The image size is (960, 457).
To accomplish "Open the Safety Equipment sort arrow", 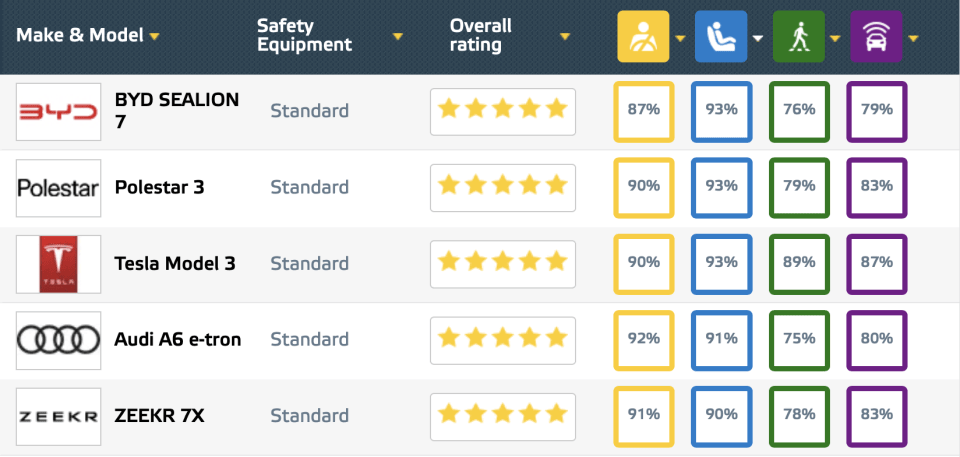I will tap(398, 37).
